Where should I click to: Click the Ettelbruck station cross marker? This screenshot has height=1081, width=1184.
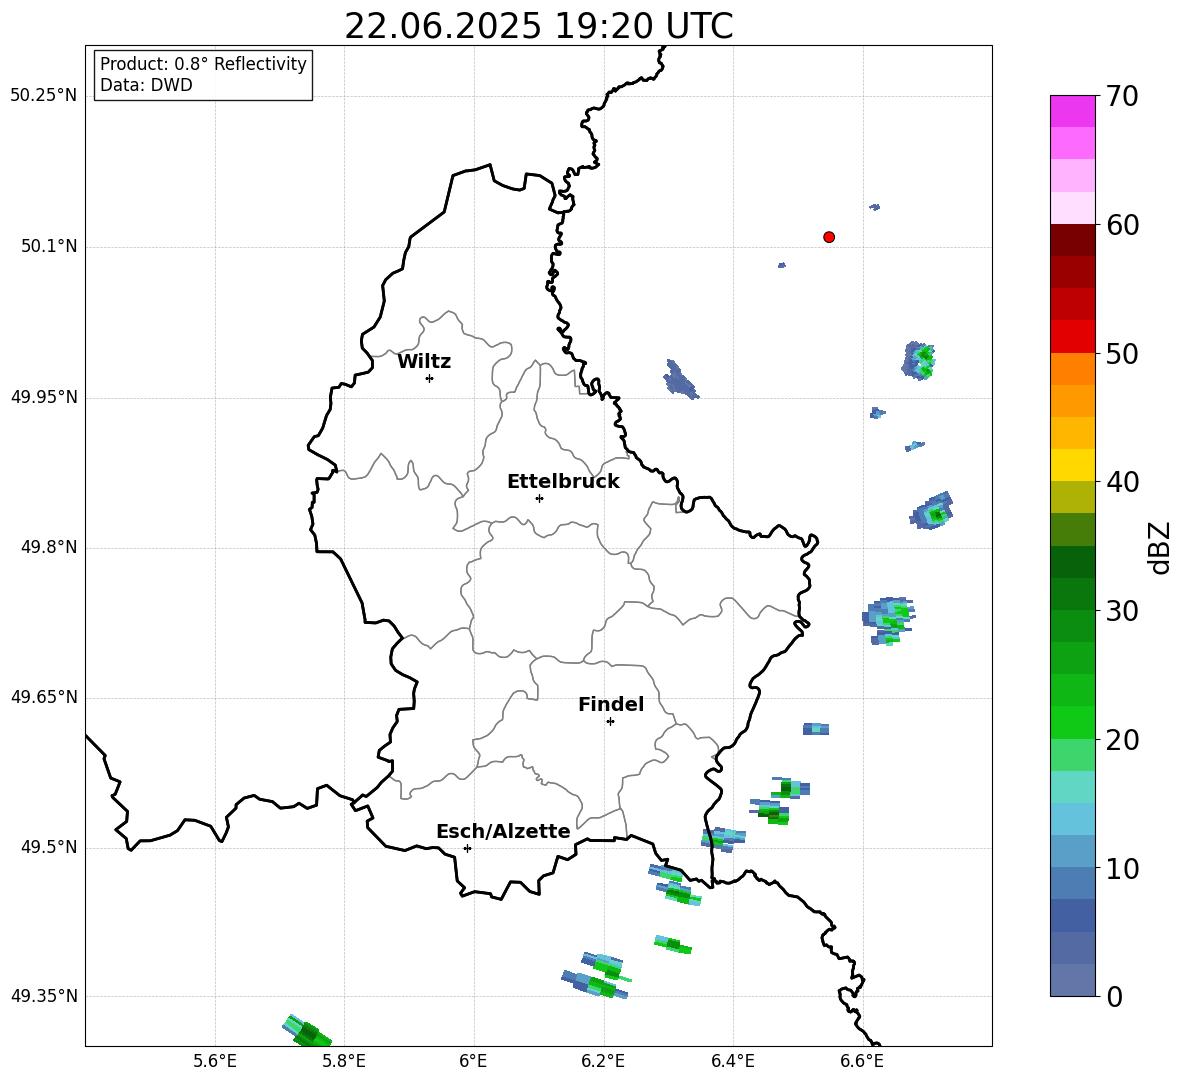(x=539, y=499)
